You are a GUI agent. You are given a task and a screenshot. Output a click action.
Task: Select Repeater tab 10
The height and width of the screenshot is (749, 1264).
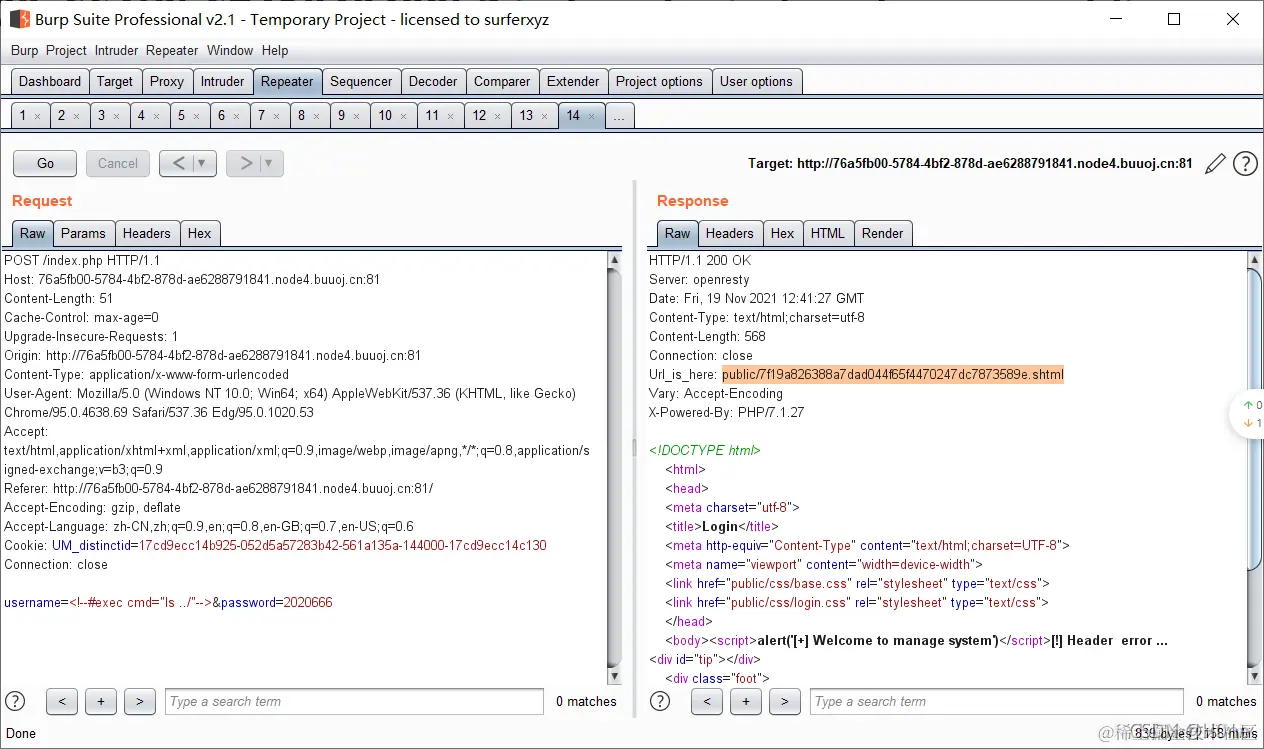[x=385, y=116]
